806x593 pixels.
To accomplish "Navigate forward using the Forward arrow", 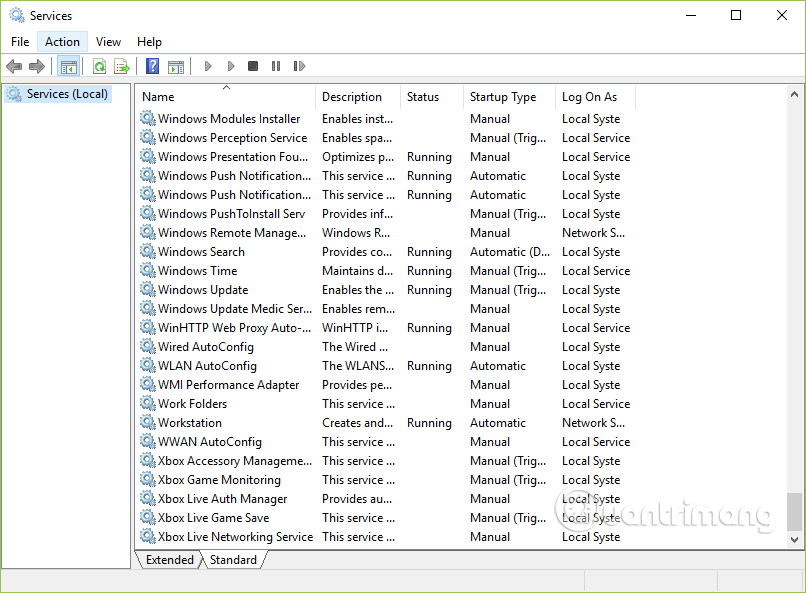I will [38, 66].
